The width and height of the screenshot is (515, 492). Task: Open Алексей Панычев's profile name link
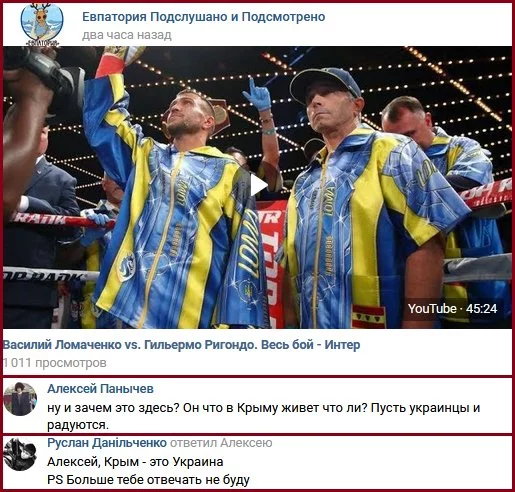100,389
